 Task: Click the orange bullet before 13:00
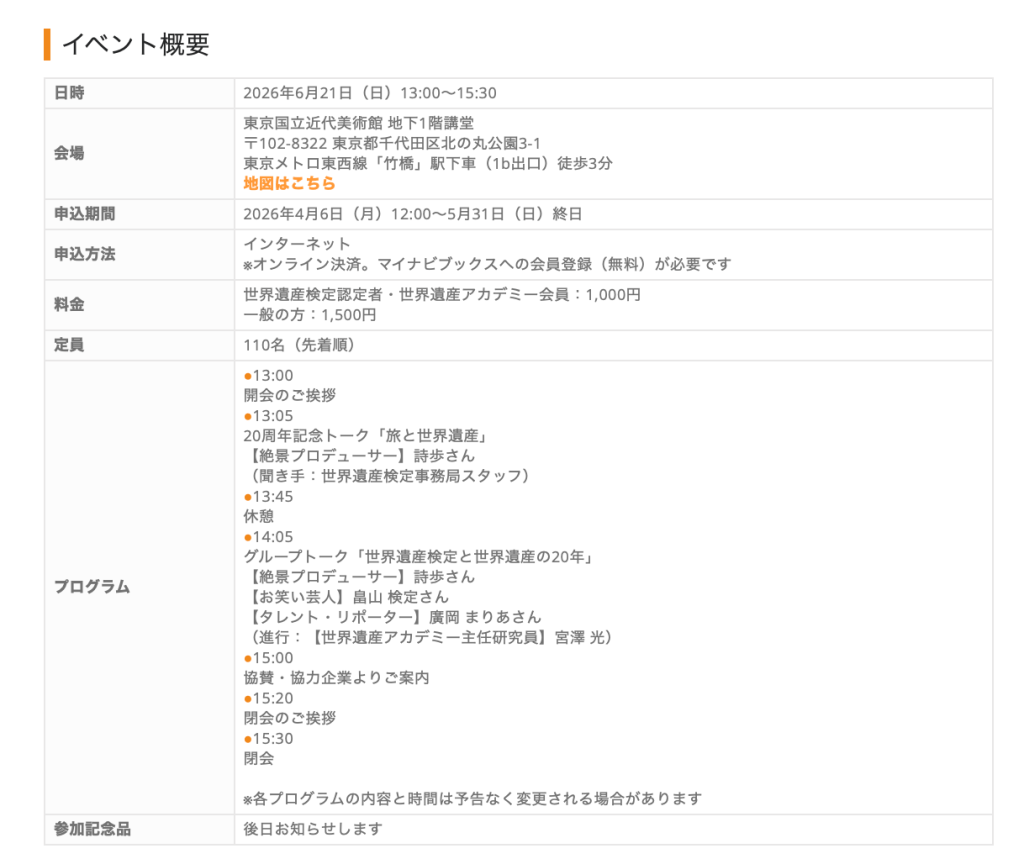pos(248,376)
